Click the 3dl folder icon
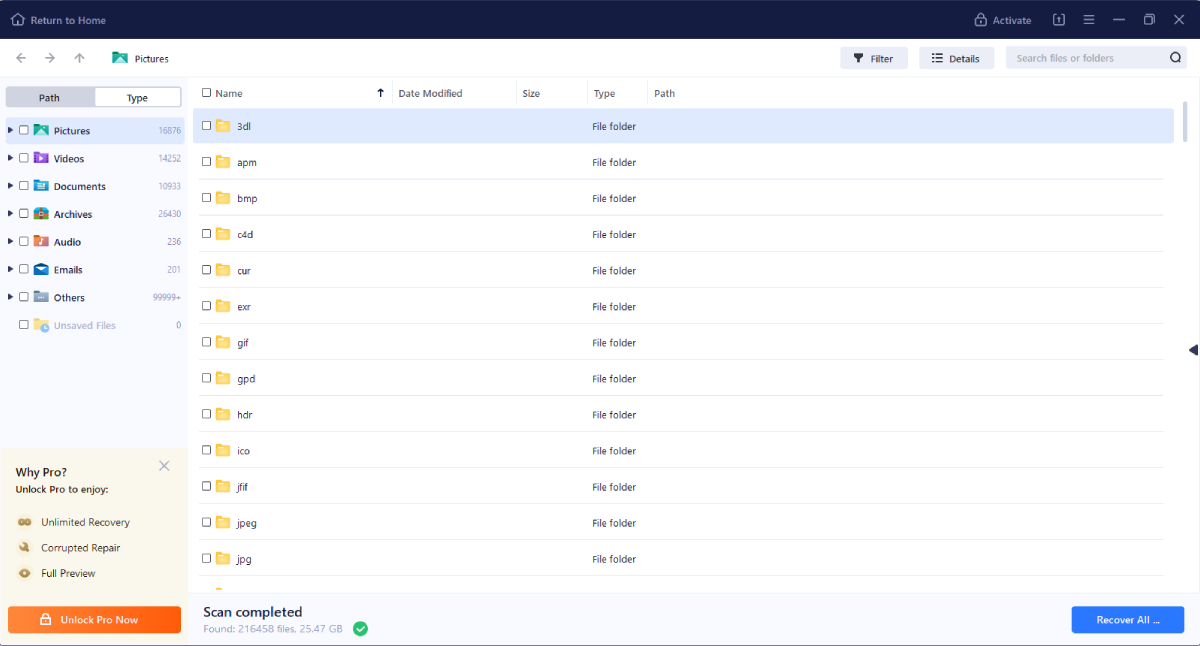The height and width of the screenshot is (646, 1200). point(223,126)
